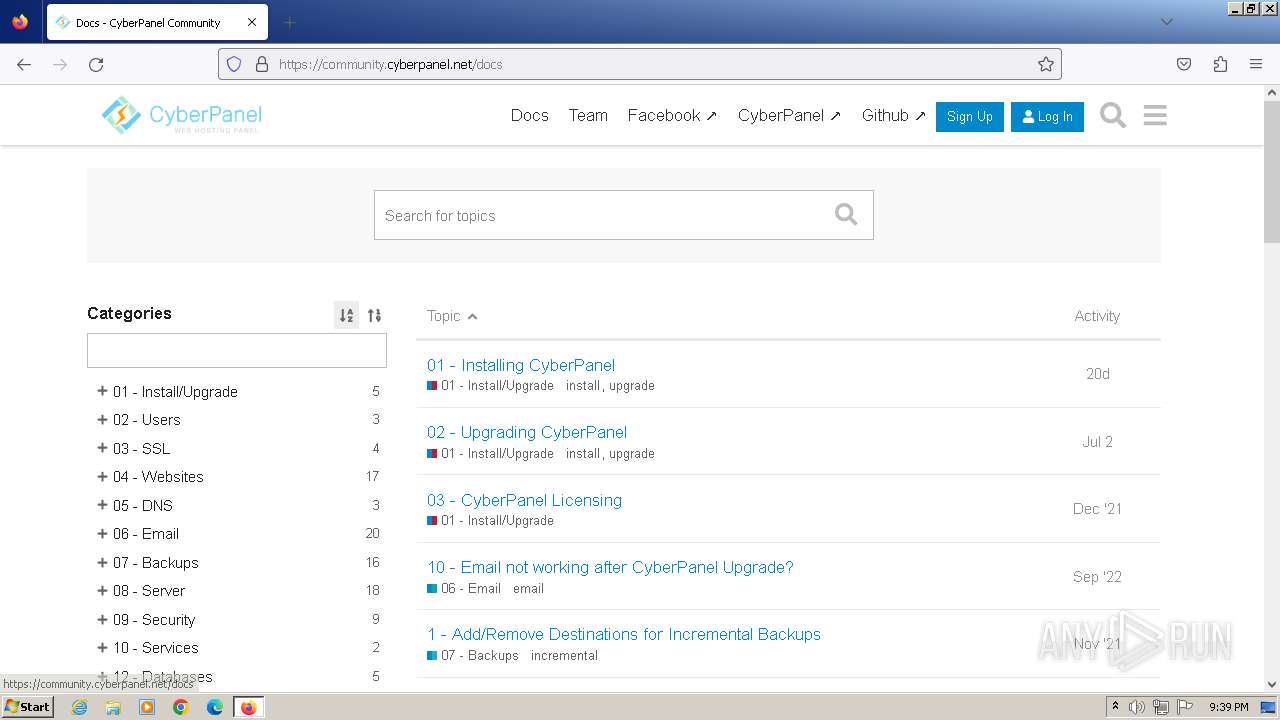Click the taskbar clock 9:39 PM
This screenshot has height=720, width=1280.
pyautogui.click(x=1228, y=707)
